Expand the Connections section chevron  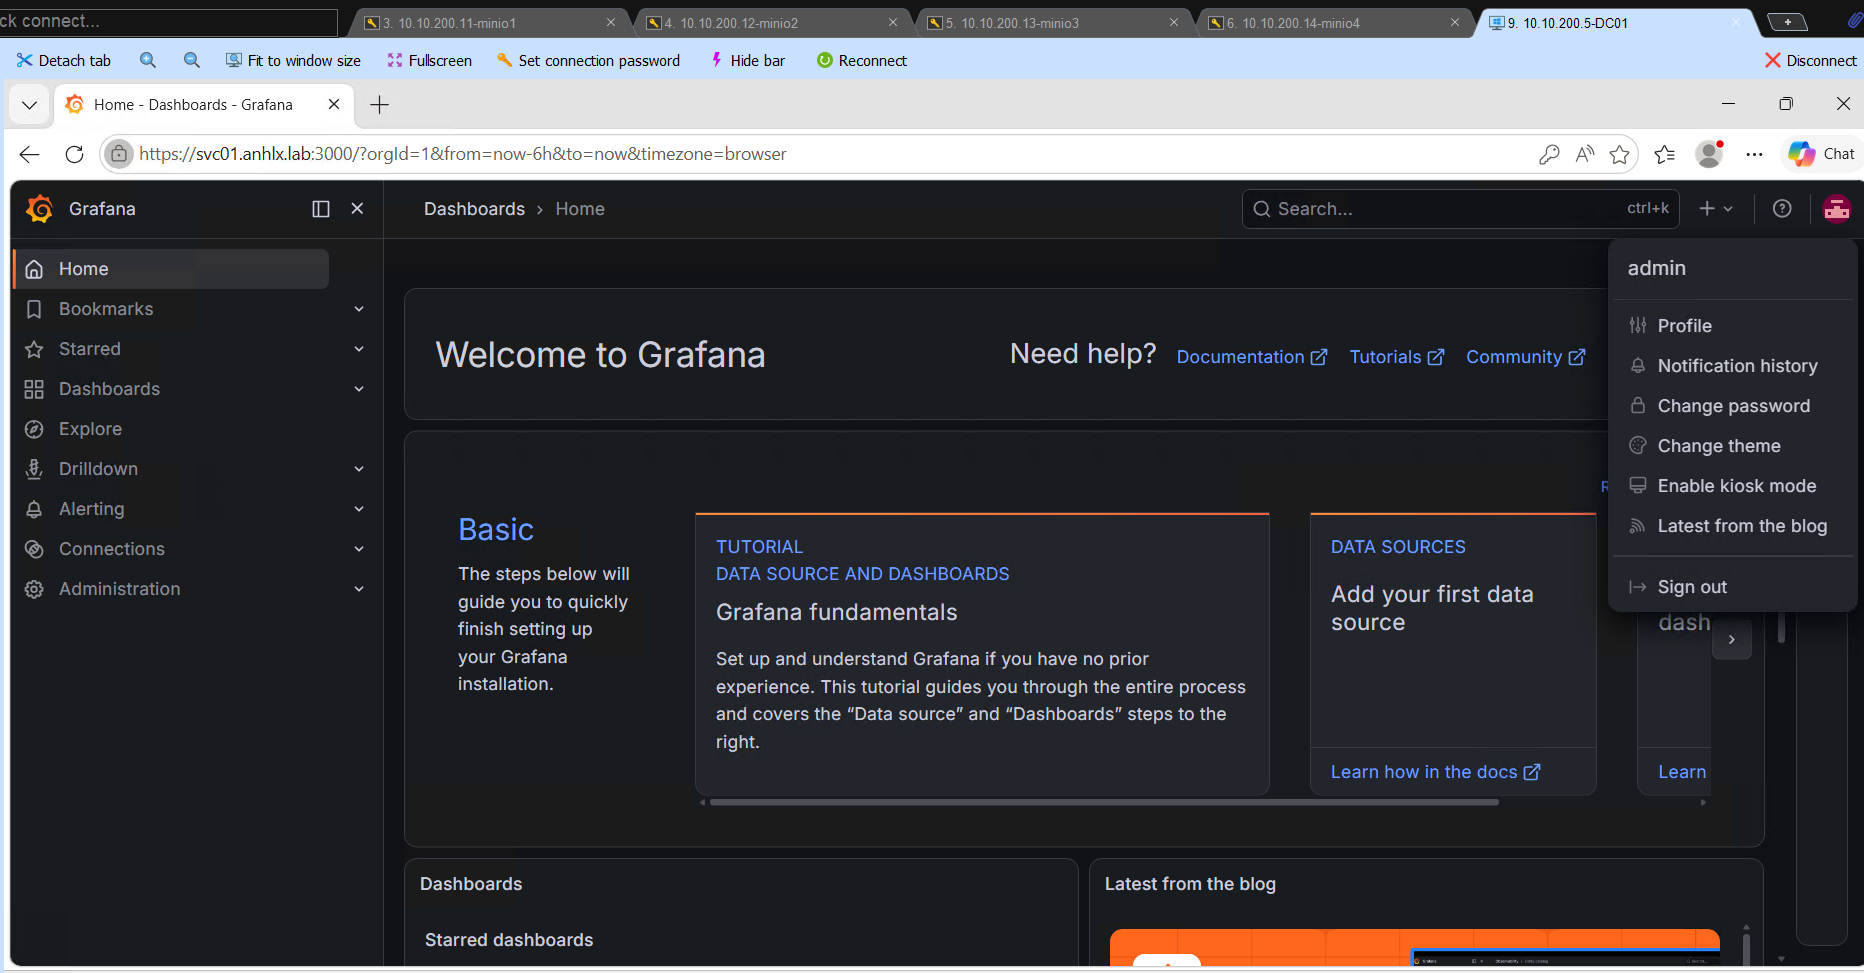tap(359, 549)
